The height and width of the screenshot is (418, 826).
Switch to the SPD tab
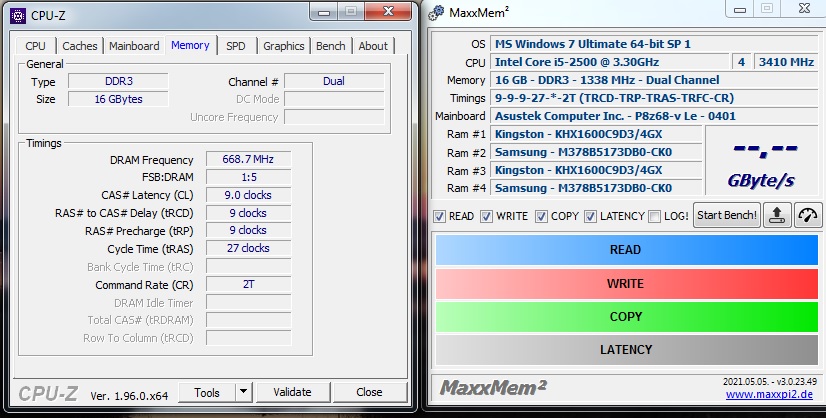(235, 46)
